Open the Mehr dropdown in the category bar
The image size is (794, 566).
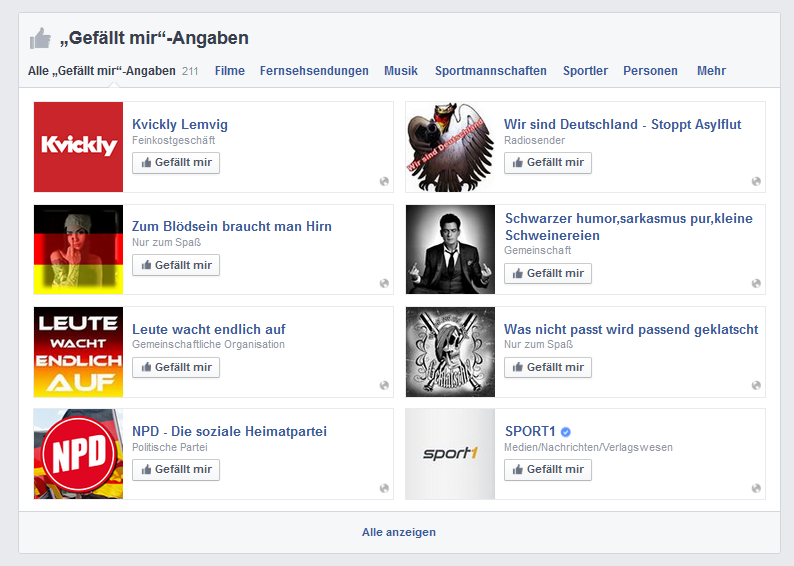[x=711, y=71]
